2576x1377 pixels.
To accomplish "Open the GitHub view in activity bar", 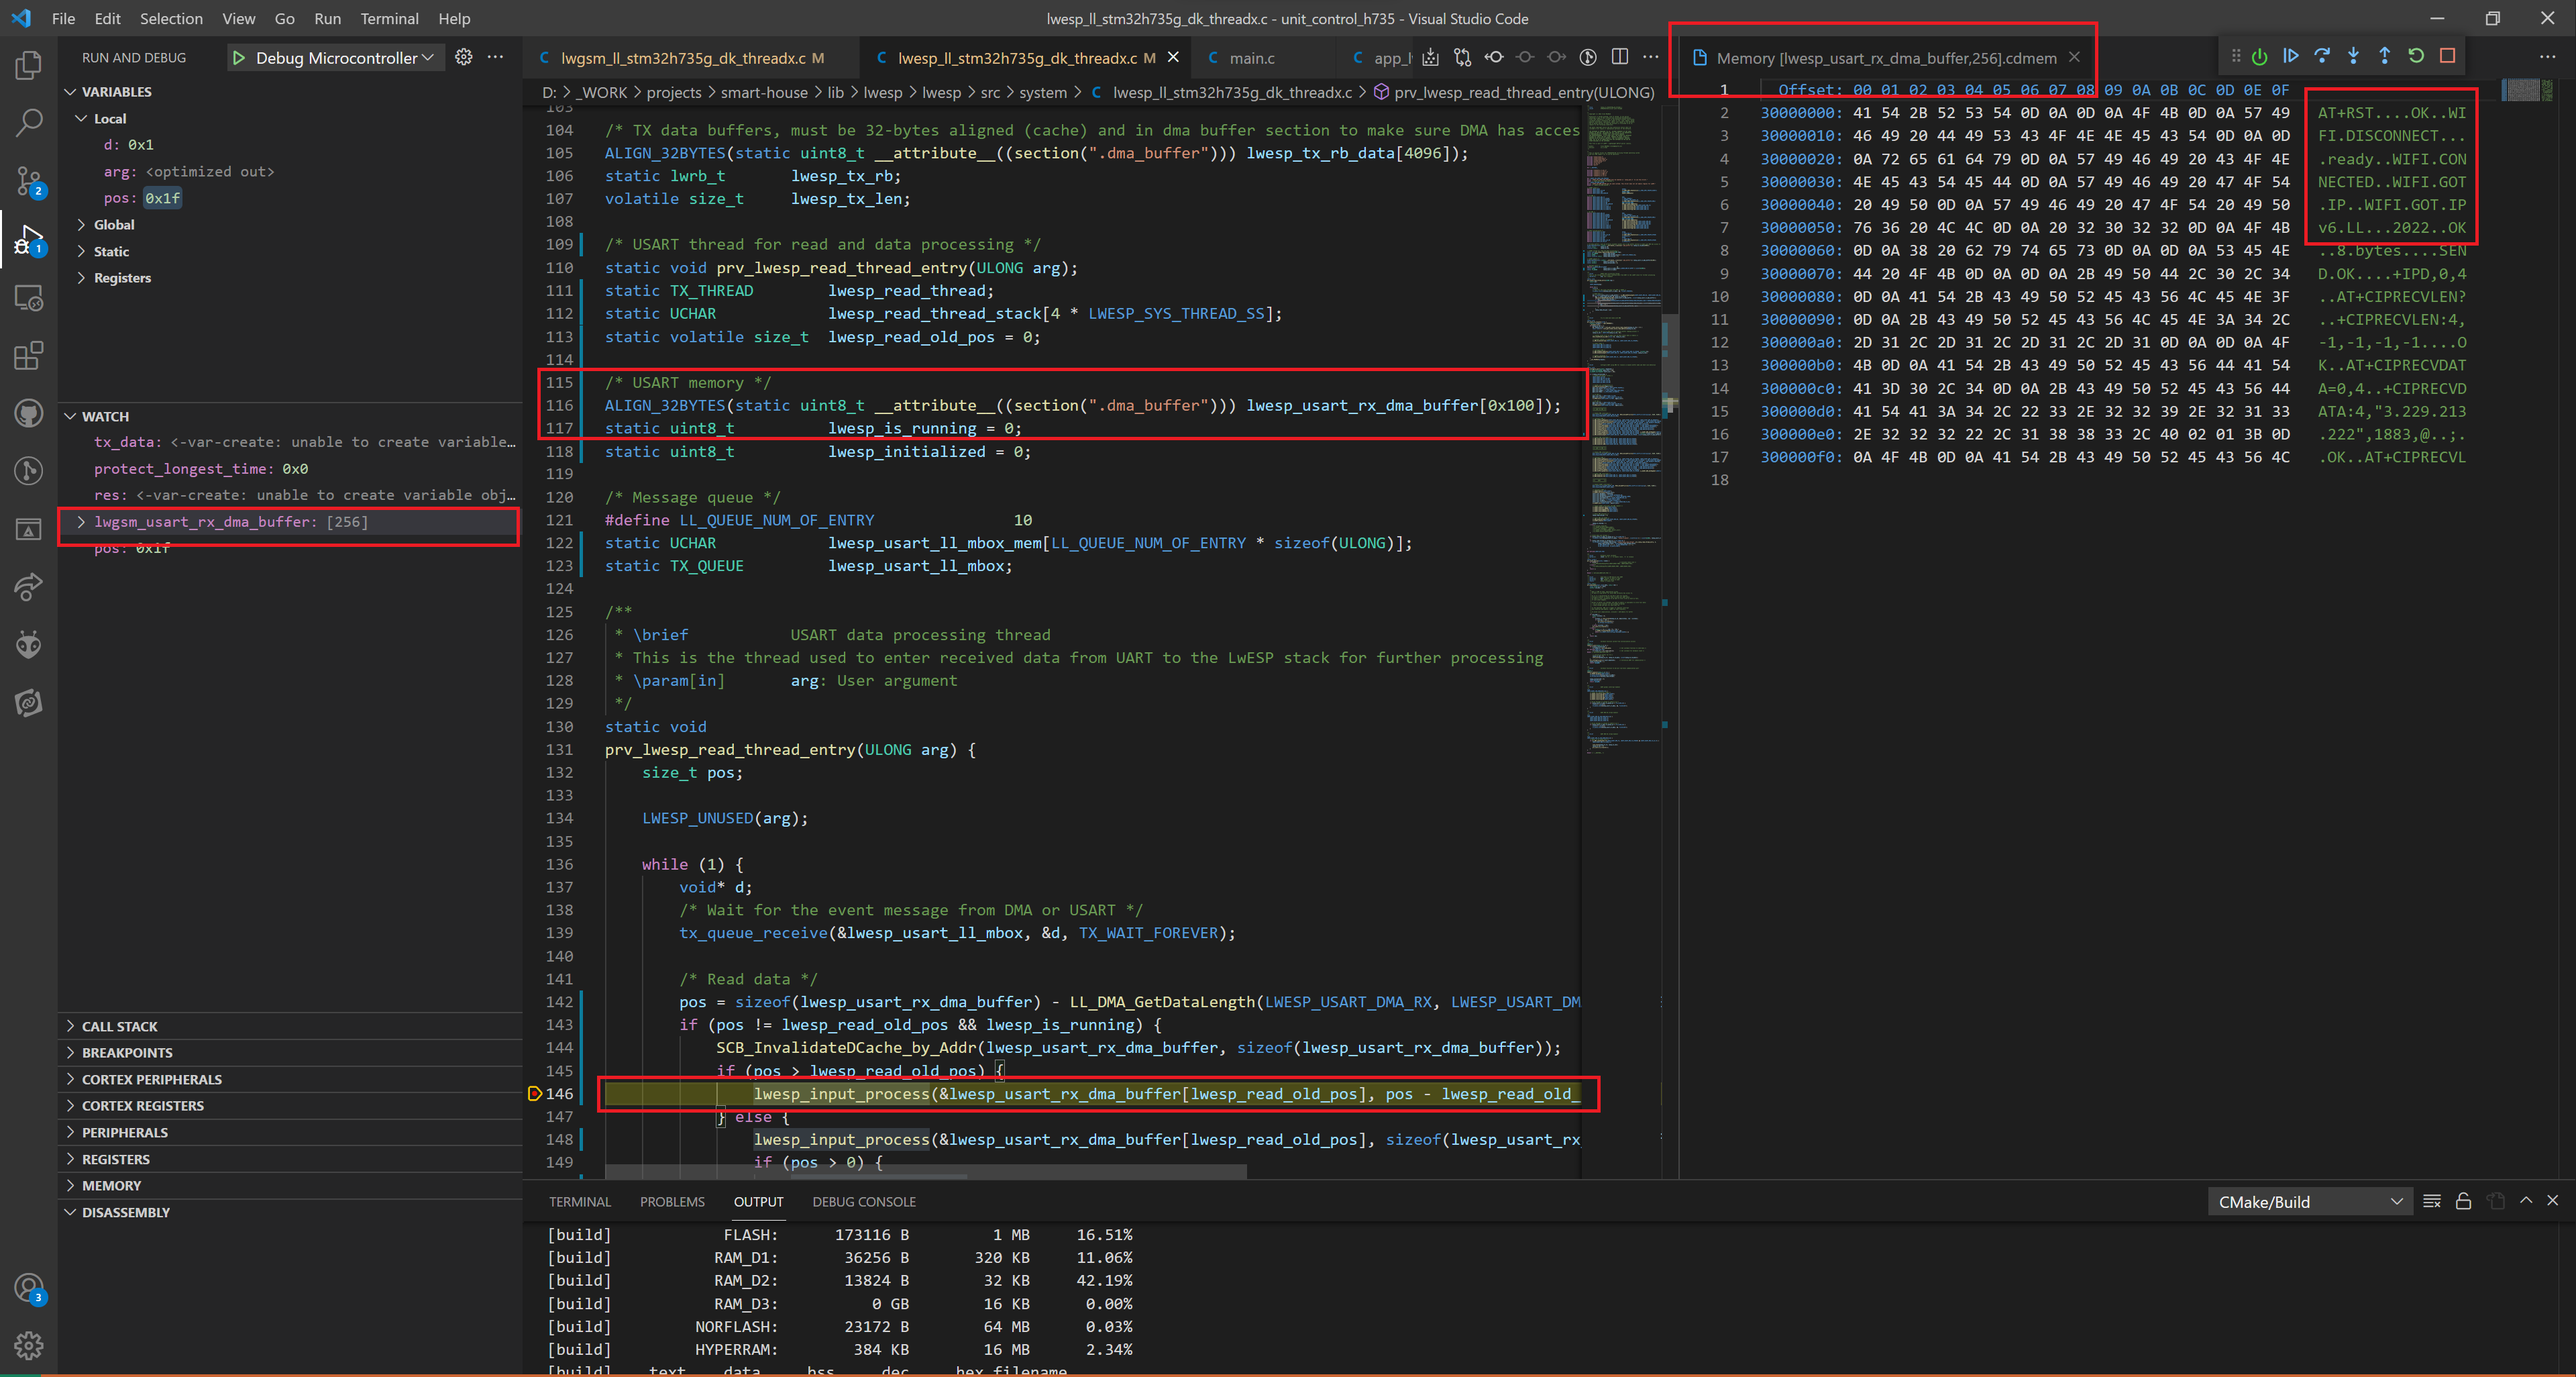I will point(28,413).
